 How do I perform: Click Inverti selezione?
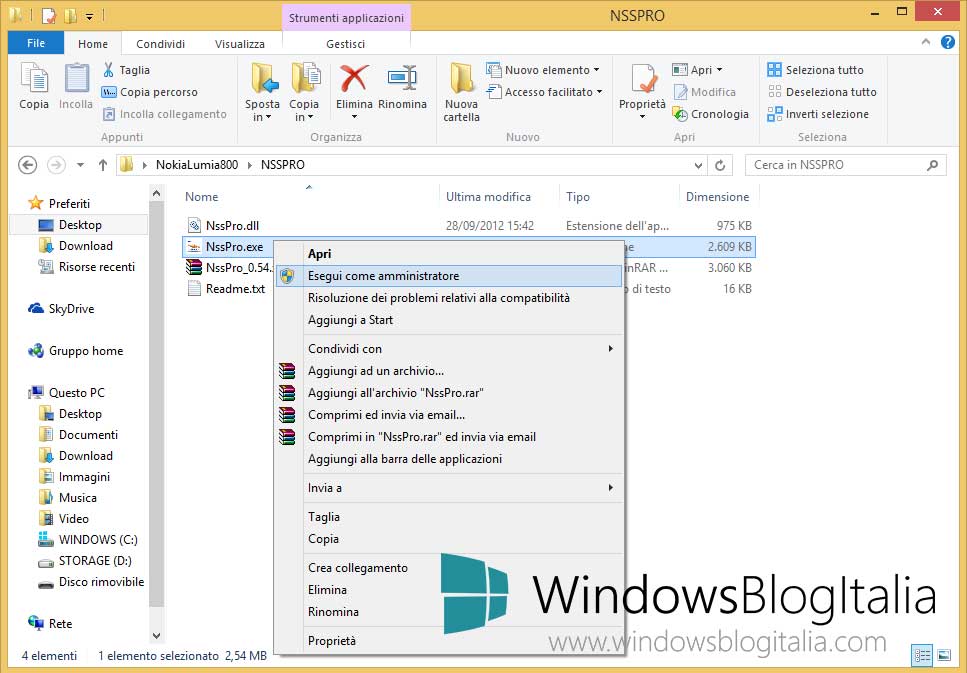818,114
